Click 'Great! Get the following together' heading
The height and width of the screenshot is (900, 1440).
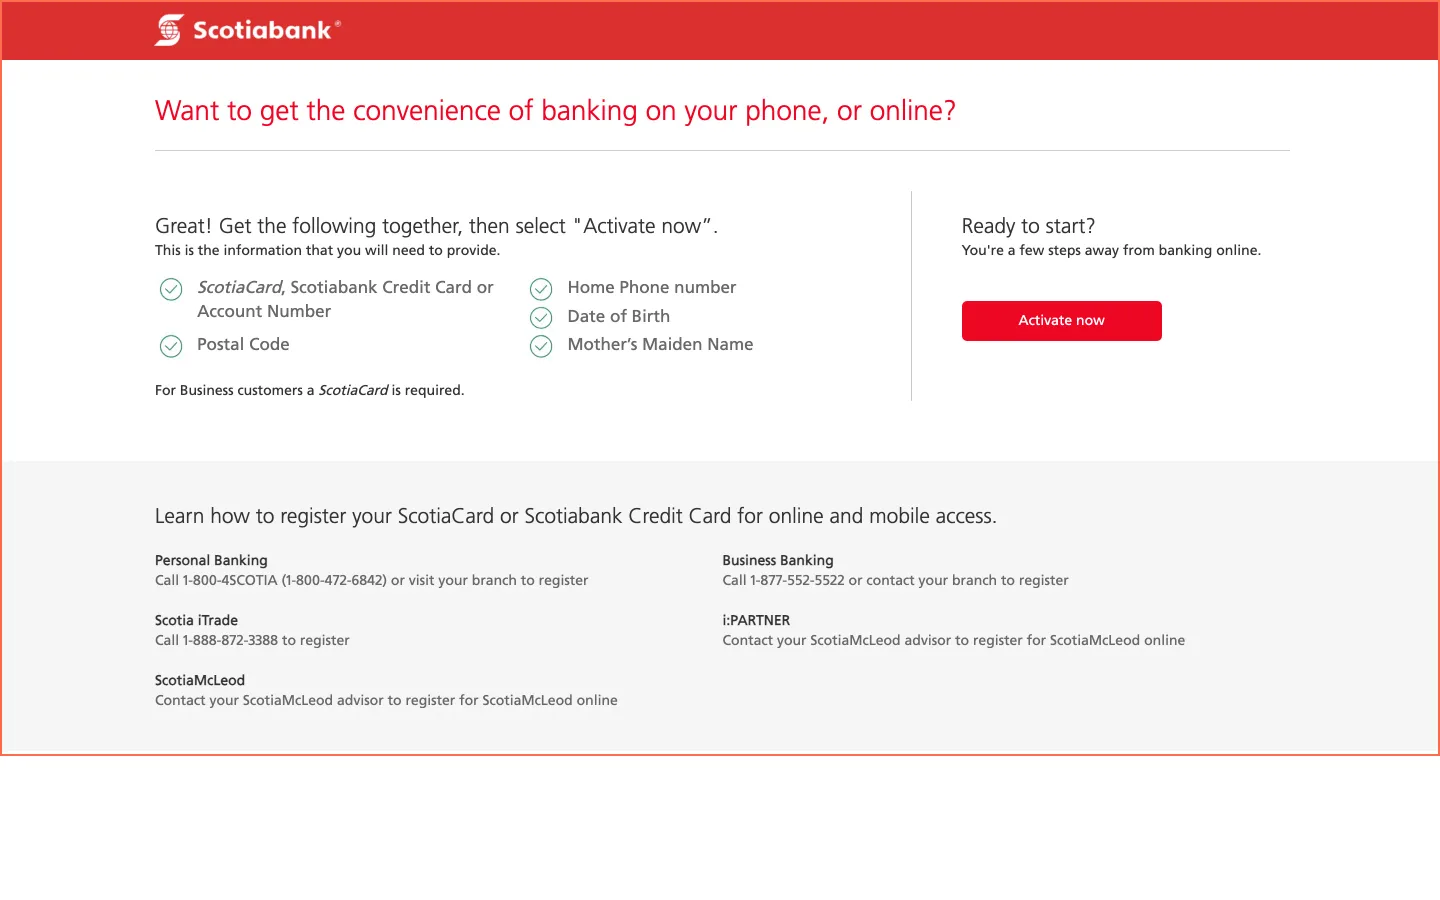tap(436, 226)
